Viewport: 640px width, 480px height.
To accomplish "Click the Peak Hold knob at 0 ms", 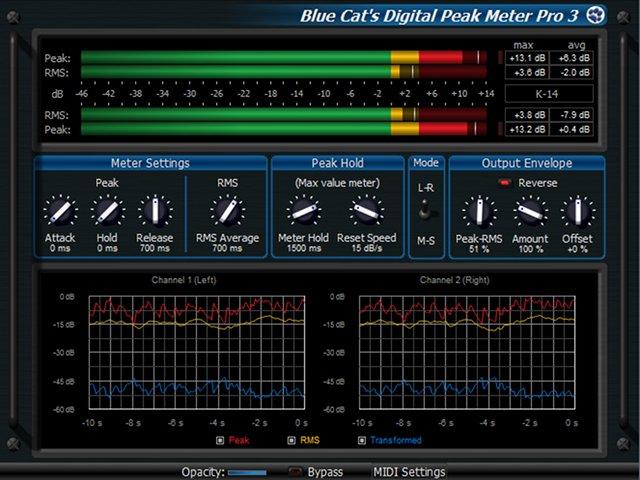I will [107, 211].
